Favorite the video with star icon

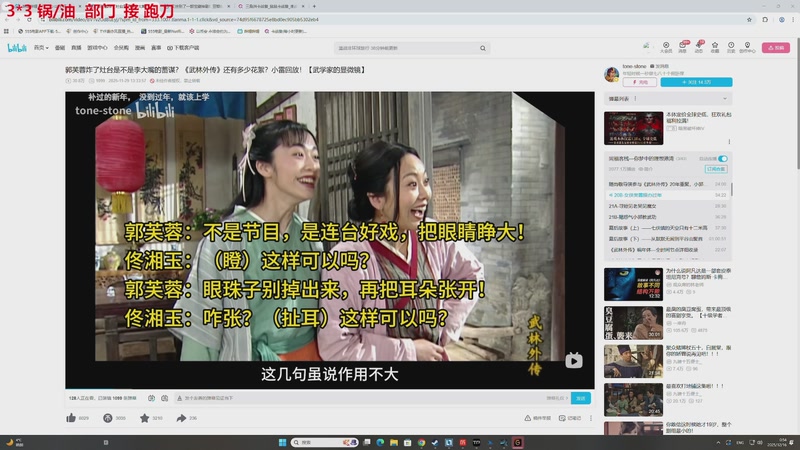coord(144,418)
